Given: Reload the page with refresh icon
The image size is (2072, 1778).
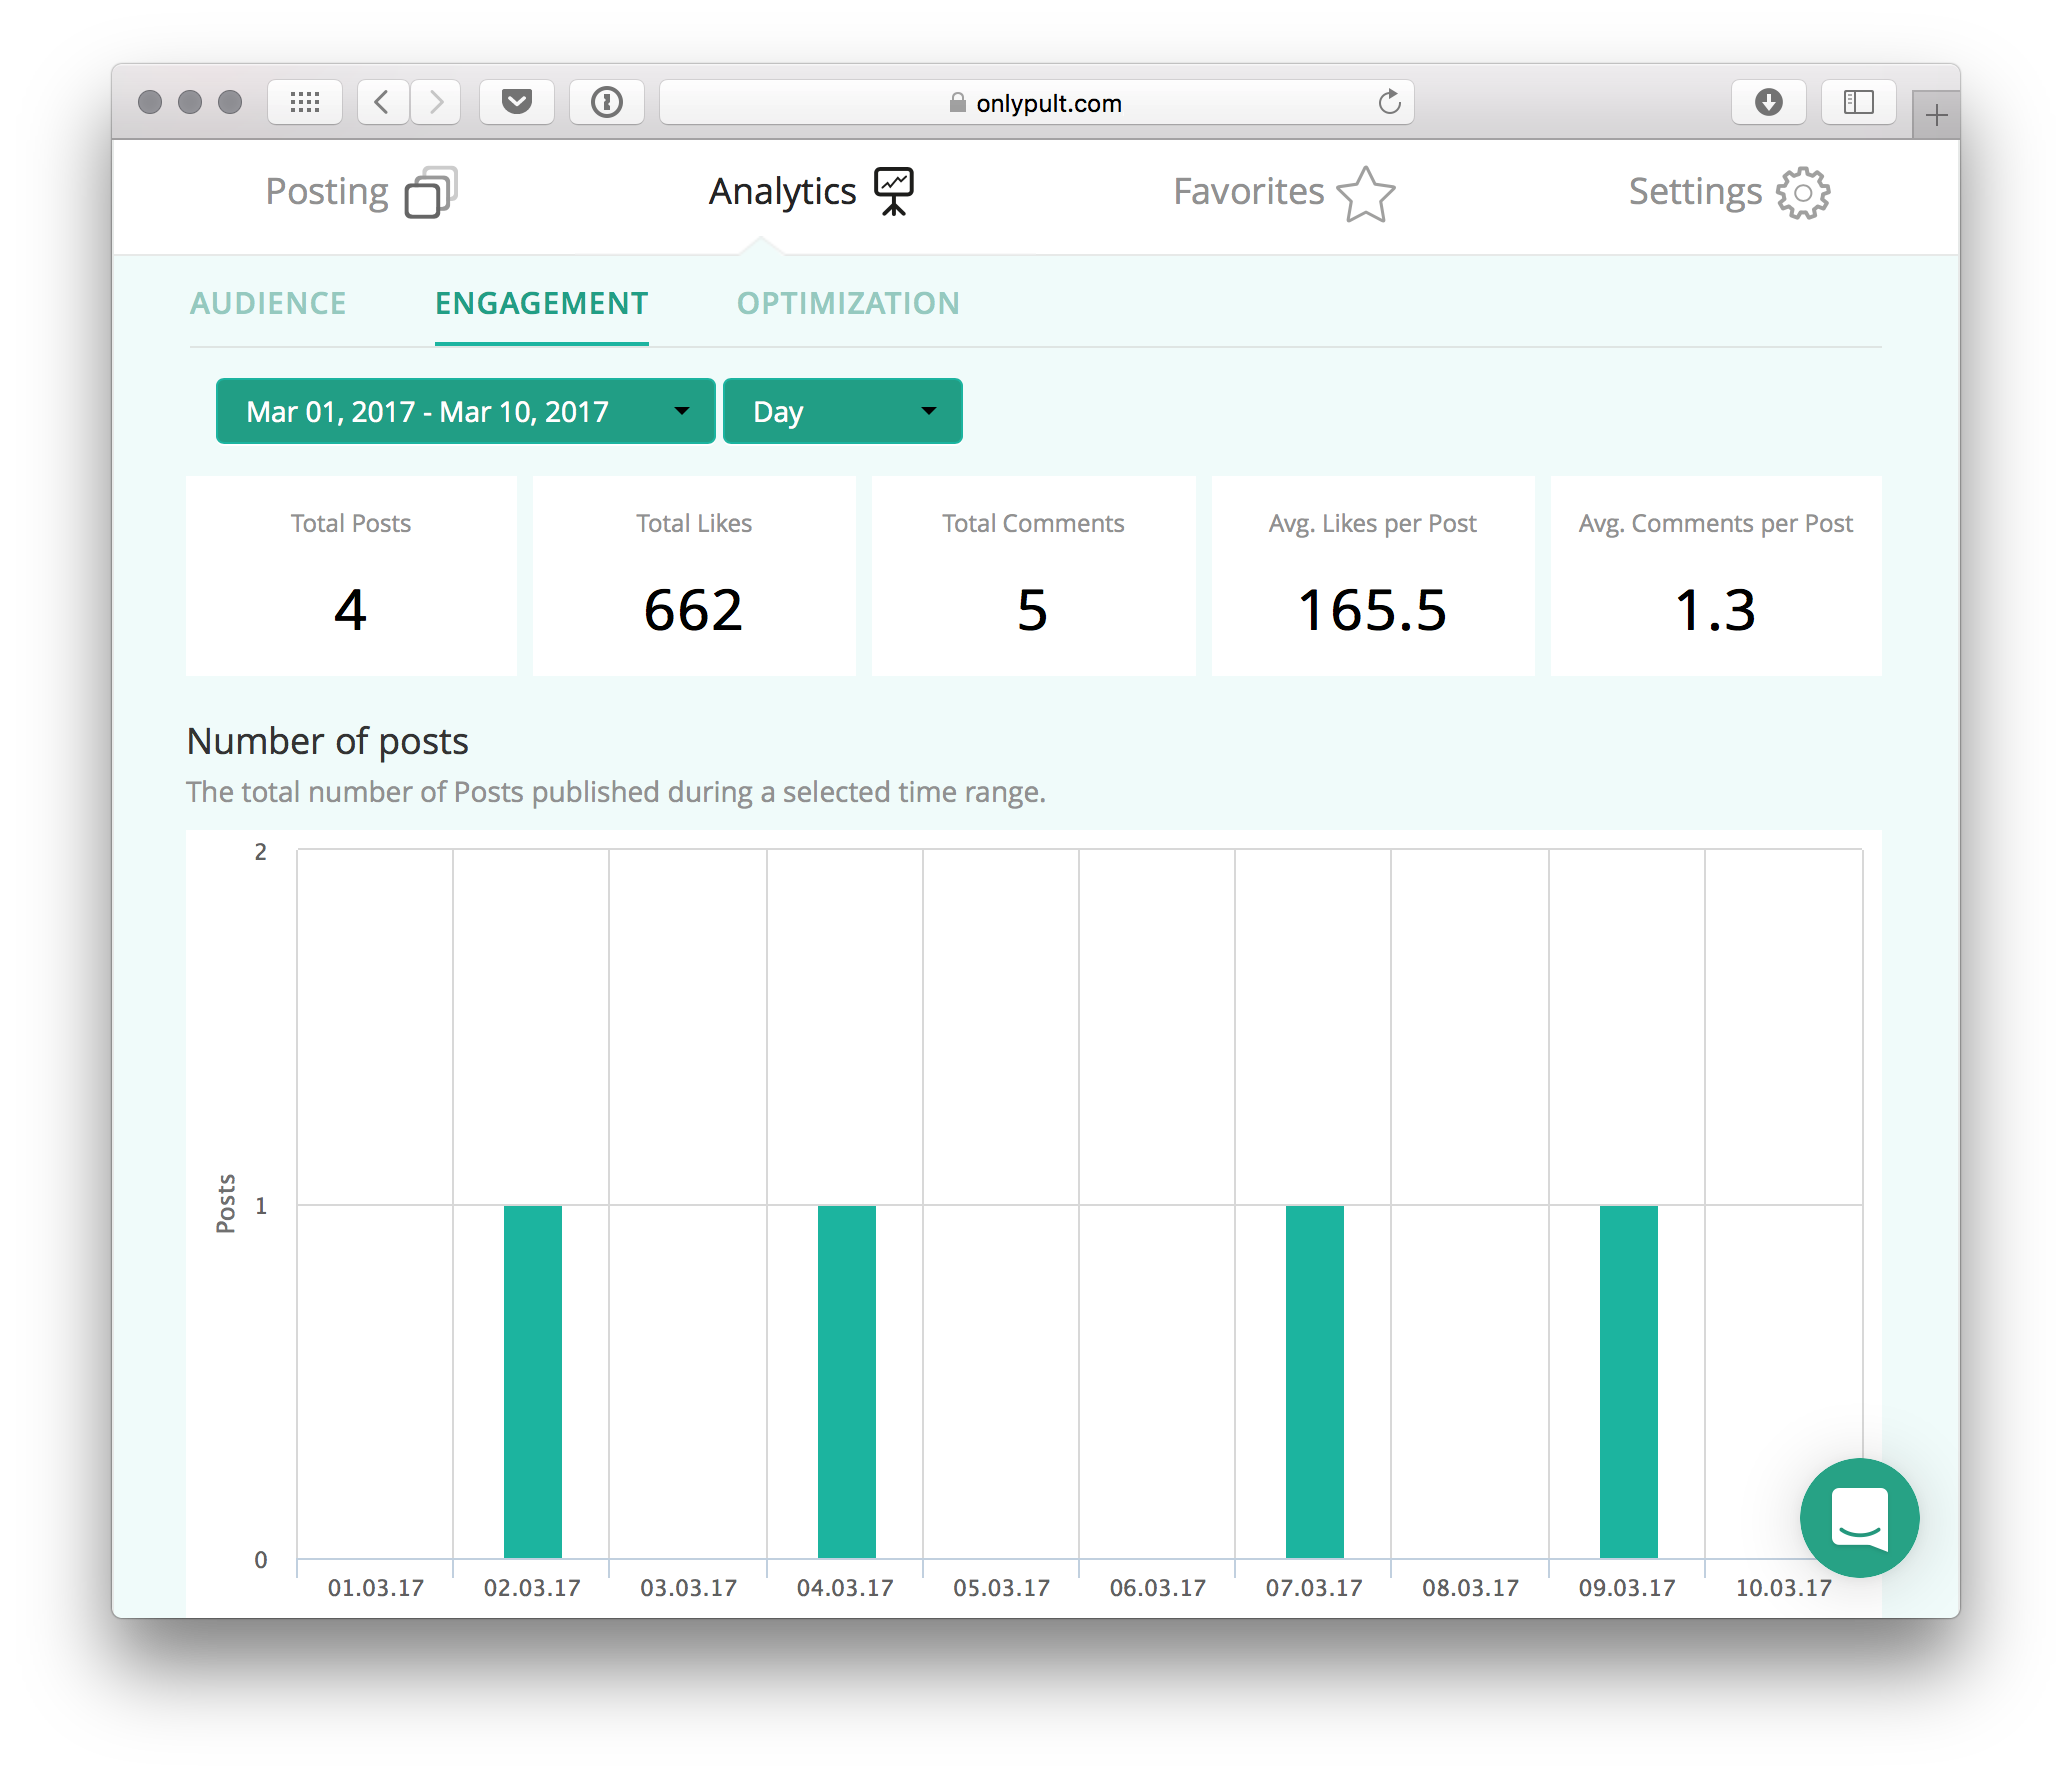Looking at the screenshot, I should [1389, 102].
